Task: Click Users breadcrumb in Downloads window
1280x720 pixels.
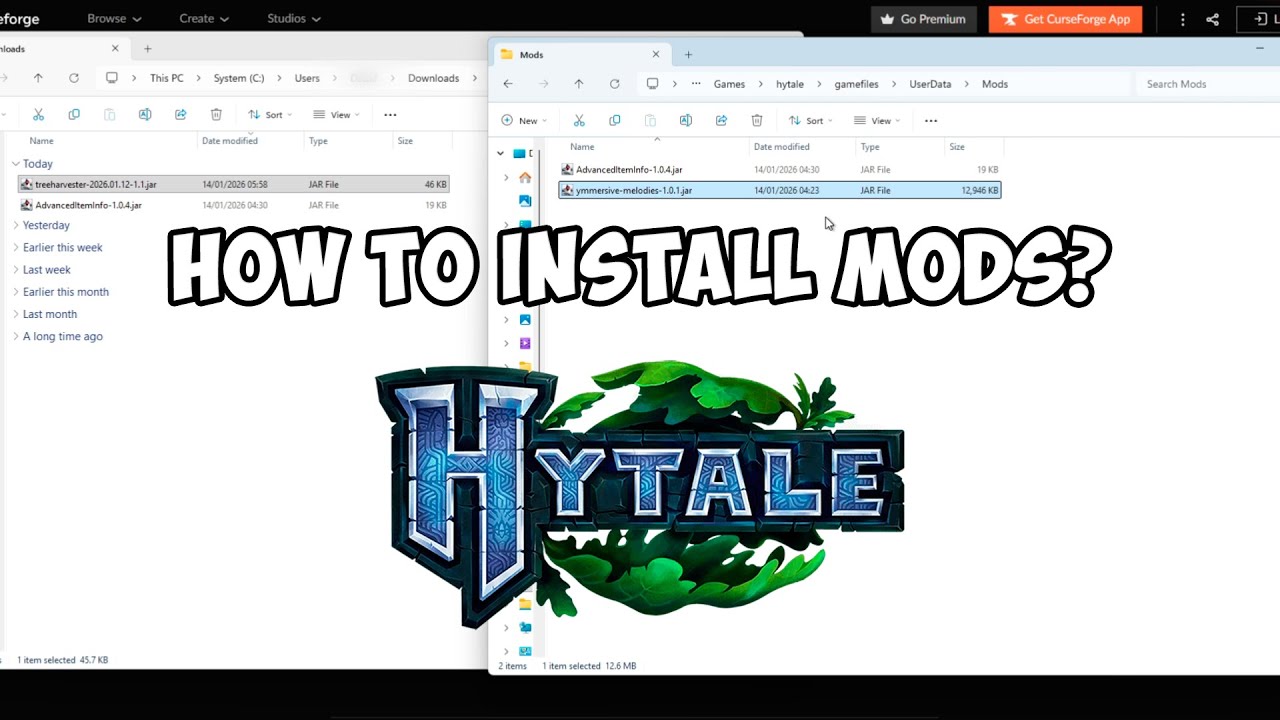Action: 307,78
